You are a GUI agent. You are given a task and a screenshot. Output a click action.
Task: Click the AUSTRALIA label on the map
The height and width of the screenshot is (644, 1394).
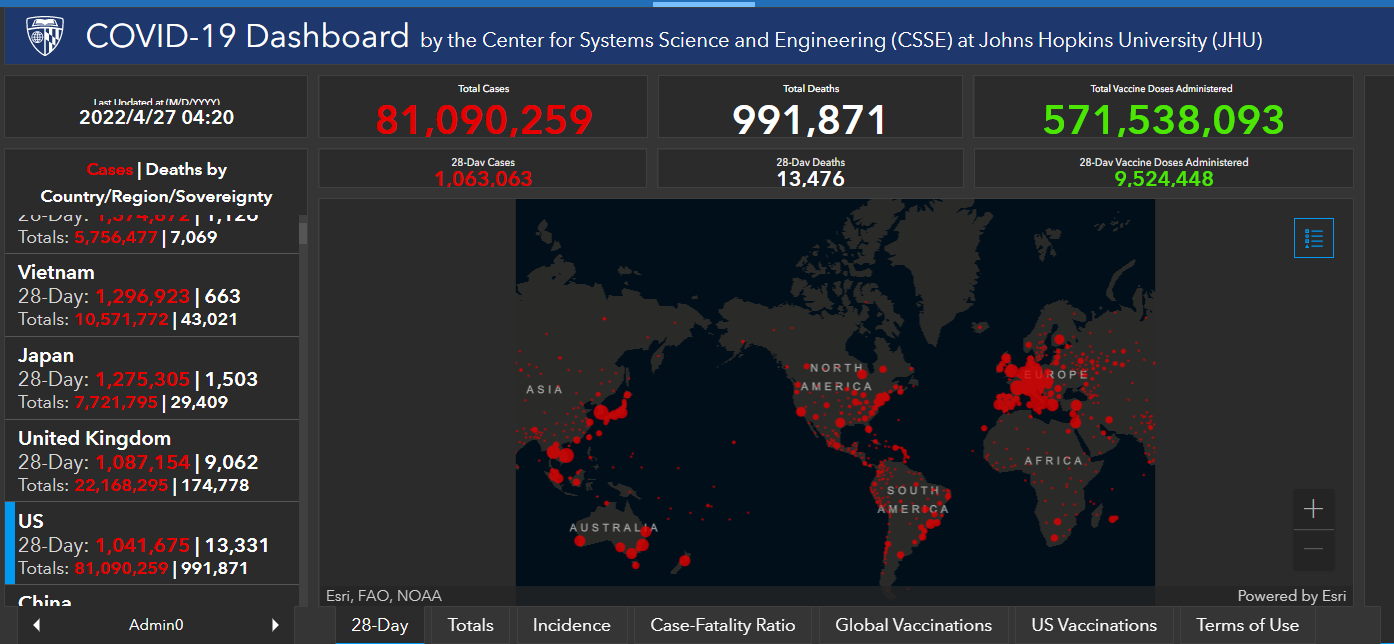pos(614,527)
